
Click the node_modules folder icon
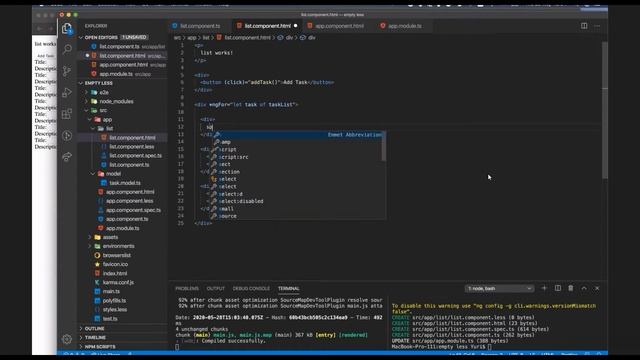(94, 101)
